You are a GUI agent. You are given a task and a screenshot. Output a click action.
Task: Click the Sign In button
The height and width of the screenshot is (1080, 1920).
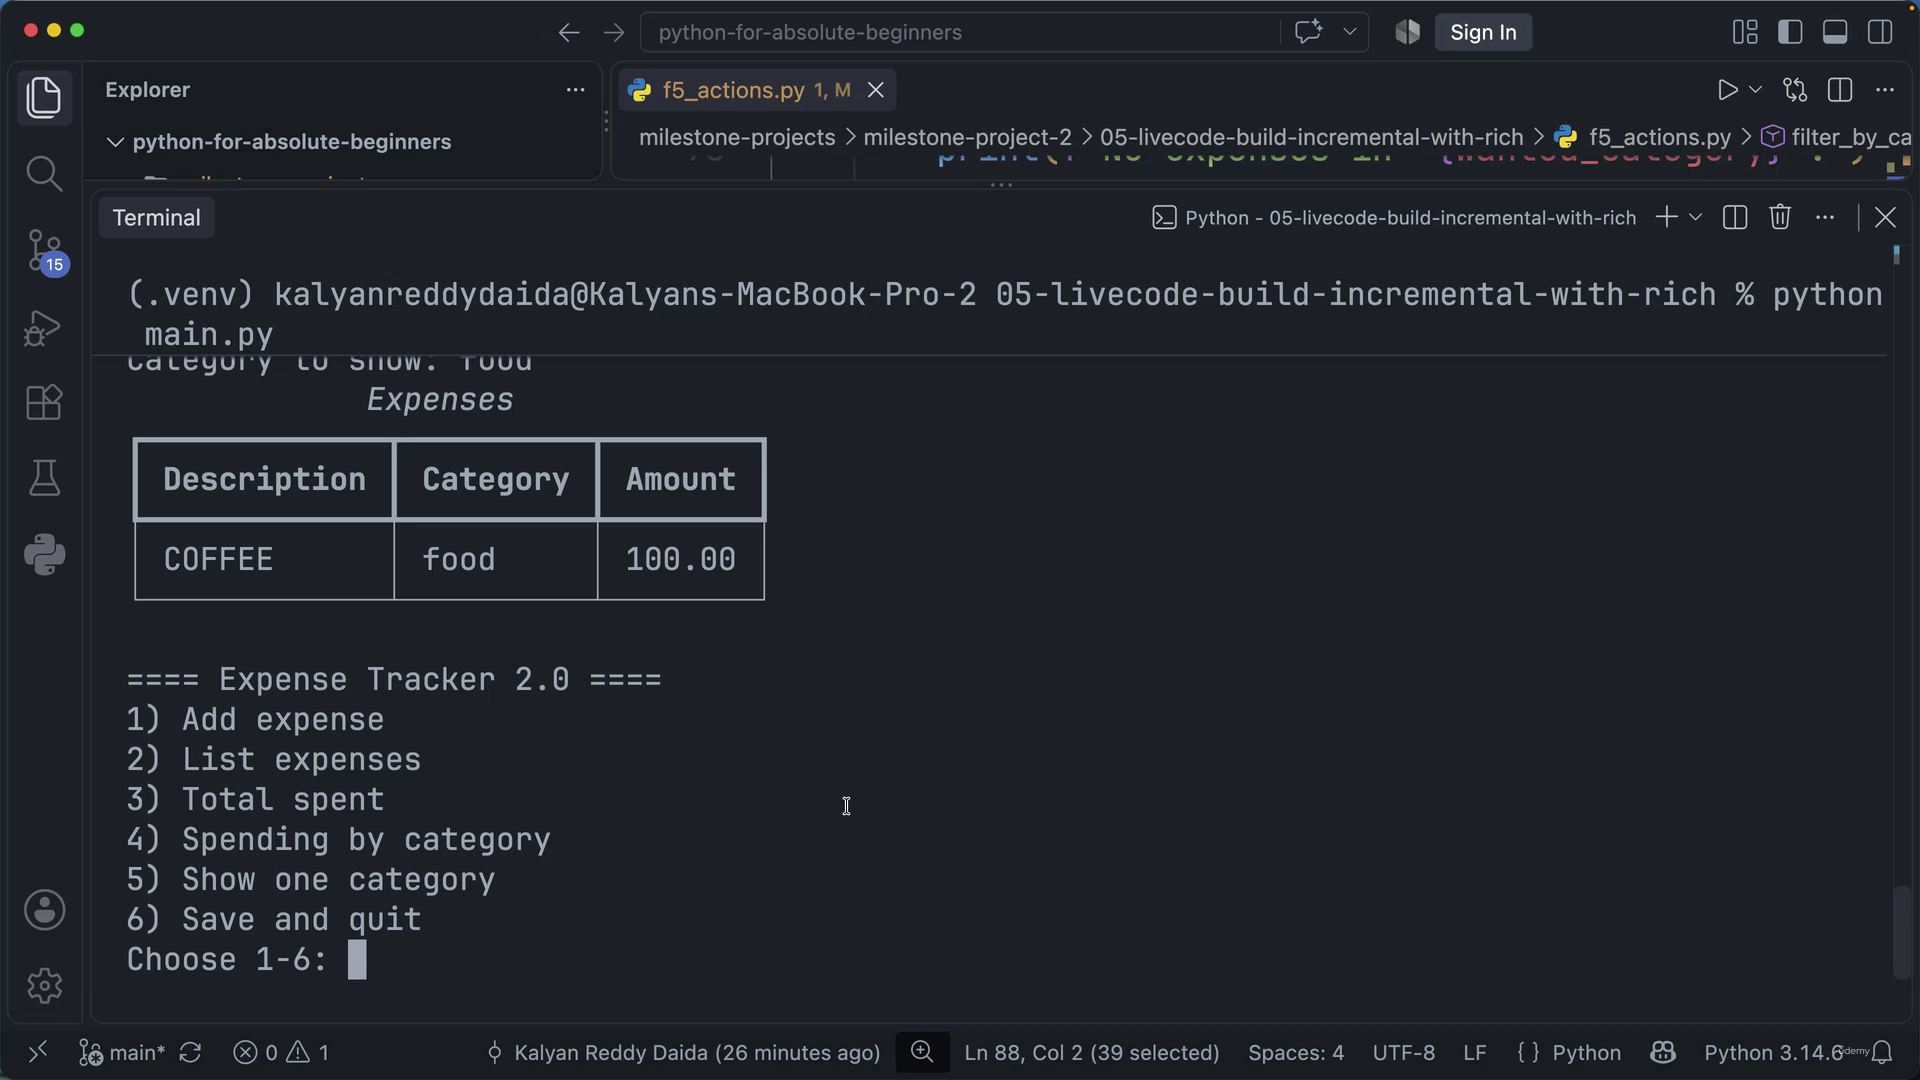(x=1483, y=32)
